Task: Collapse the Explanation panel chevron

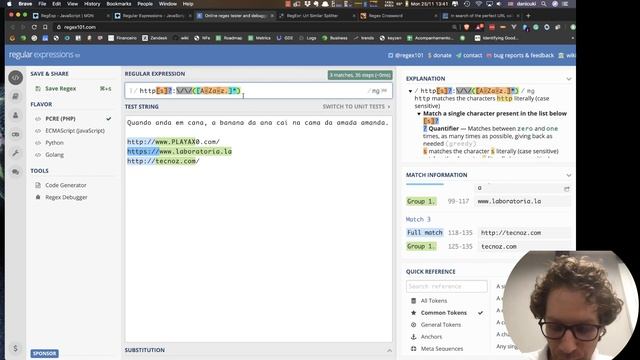Action: pos(569,79)
